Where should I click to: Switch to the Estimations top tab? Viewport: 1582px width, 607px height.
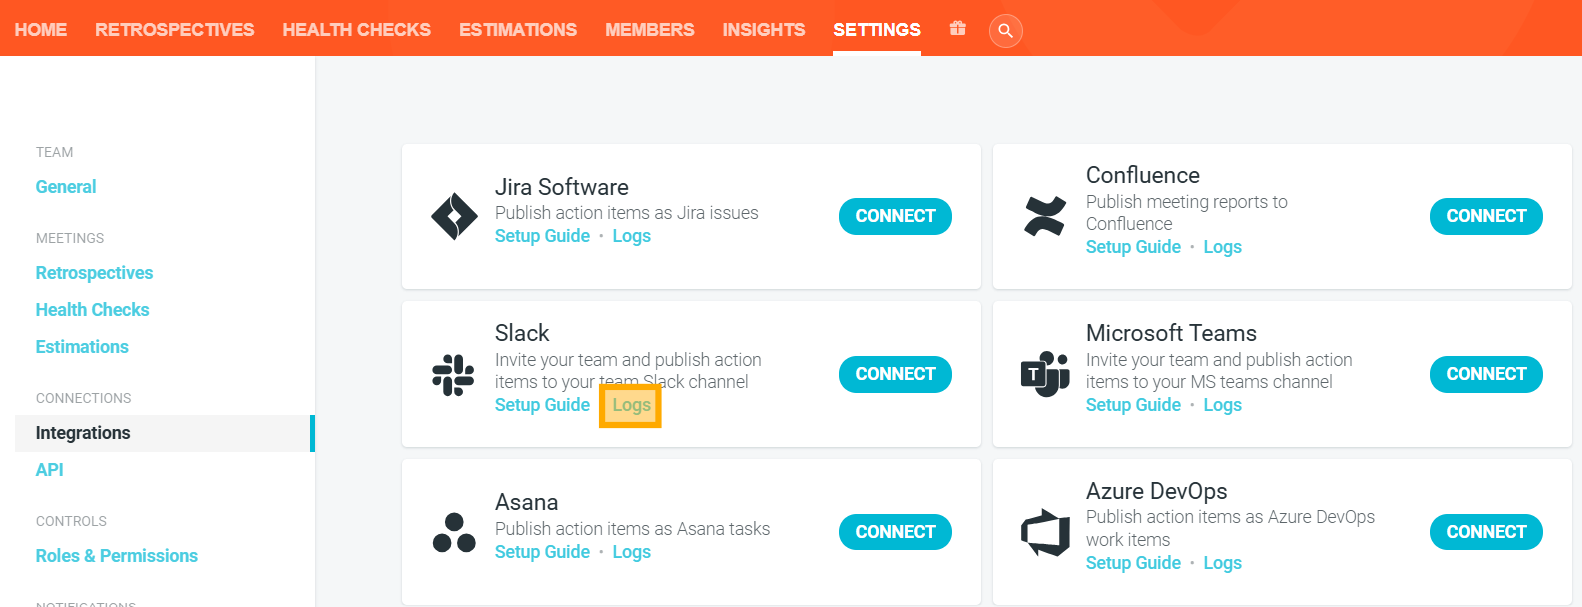pyautogui.click(x=518, y=30)
